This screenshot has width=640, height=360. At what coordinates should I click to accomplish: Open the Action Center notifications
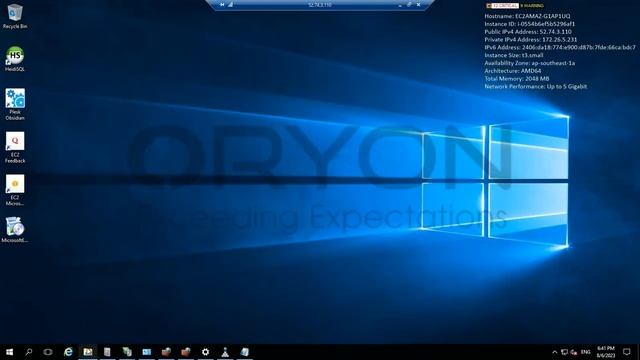[627, 352]
